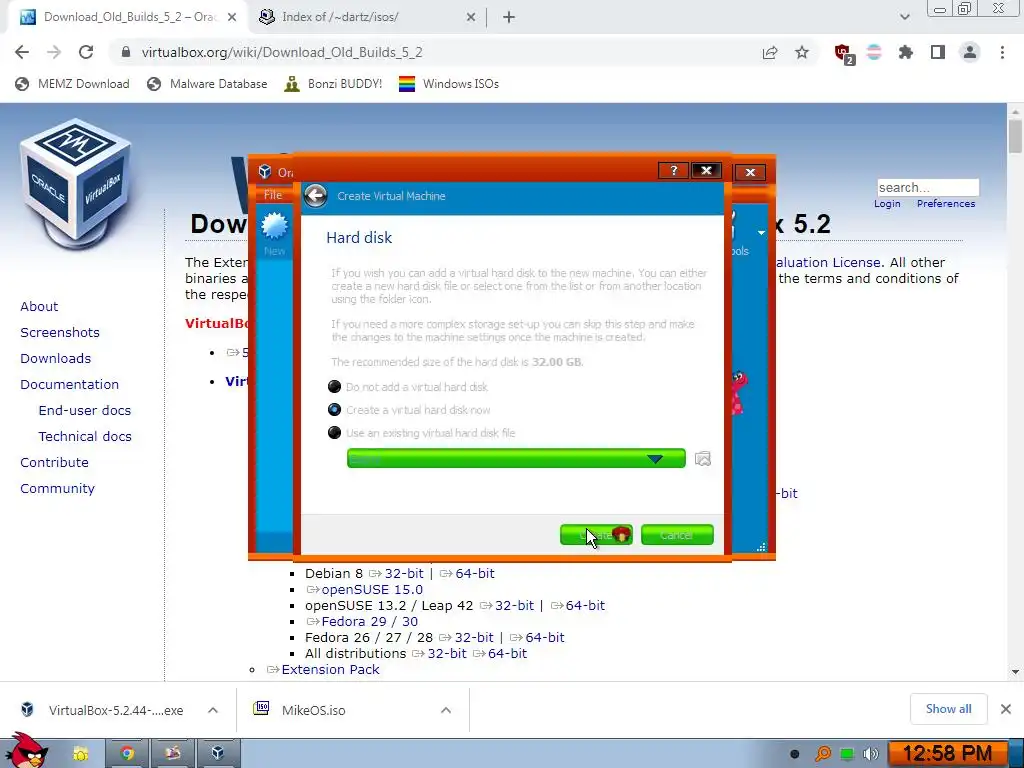The image size is (1024, 768).
Task: Bookmark this page with the star icon
Action: pos(802,52)
